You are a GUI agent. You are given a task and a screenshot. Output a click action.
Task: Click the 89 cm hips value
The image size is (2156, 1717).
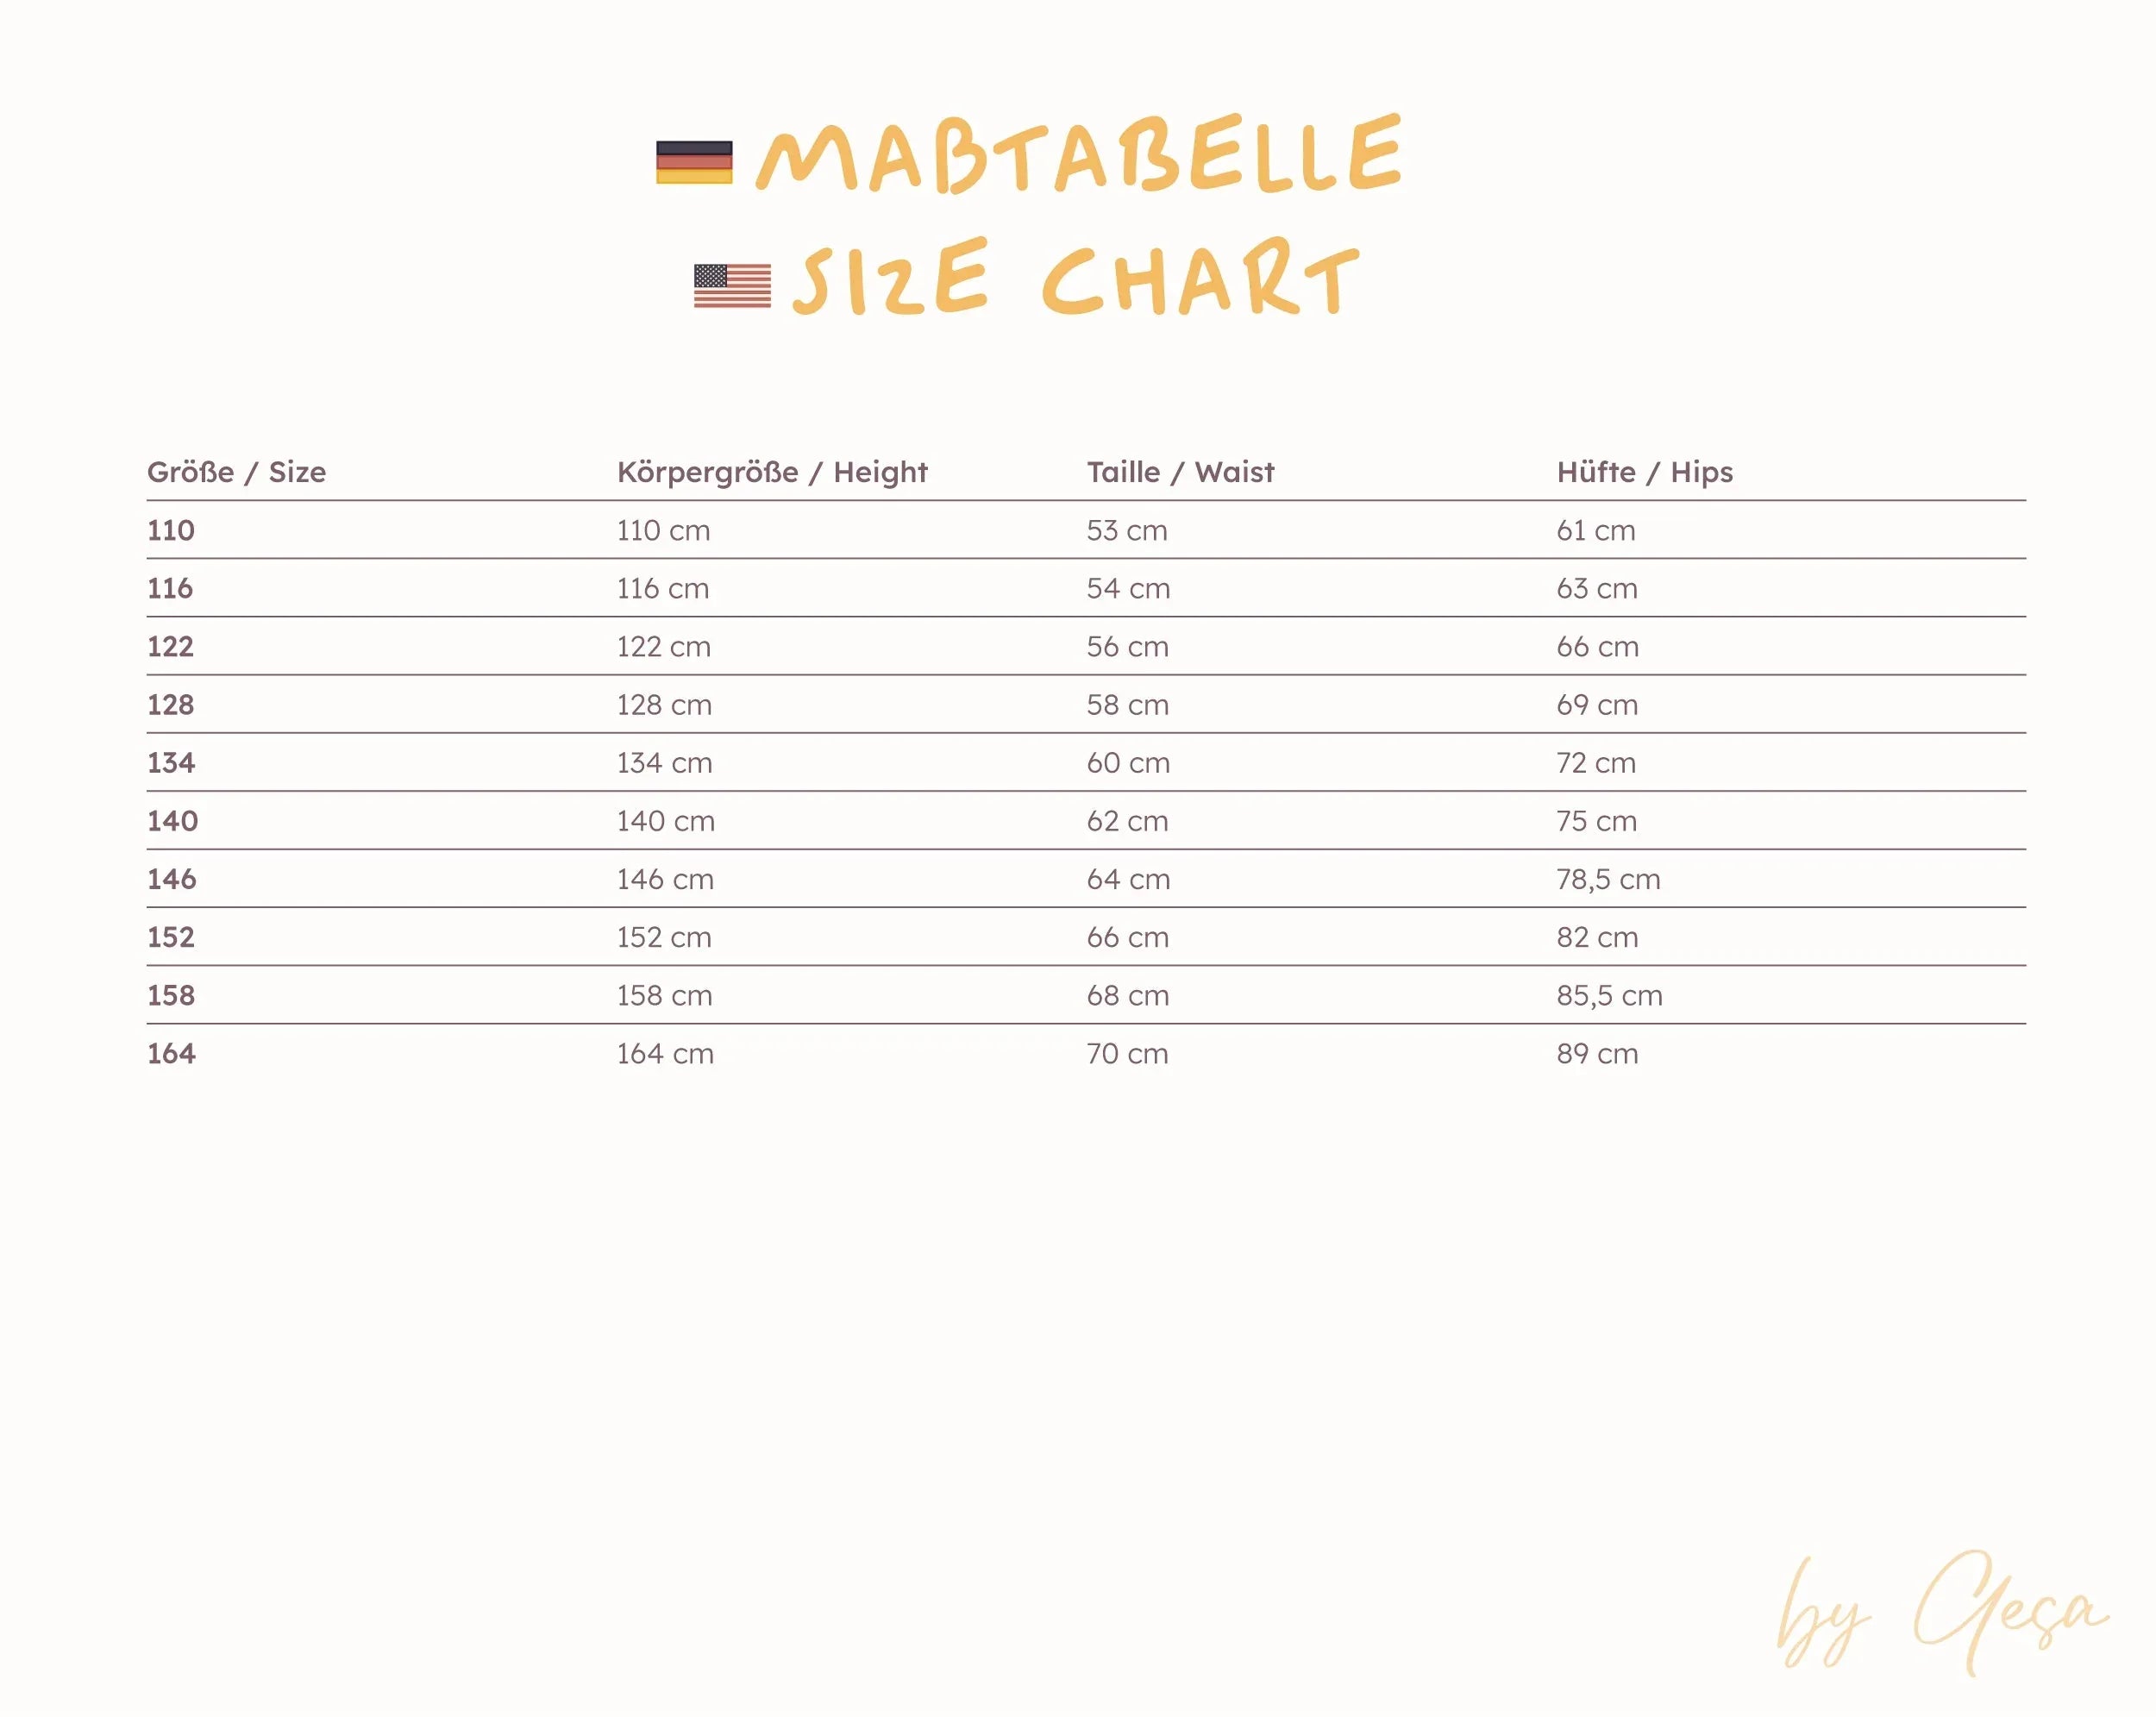point(1597,1054)
